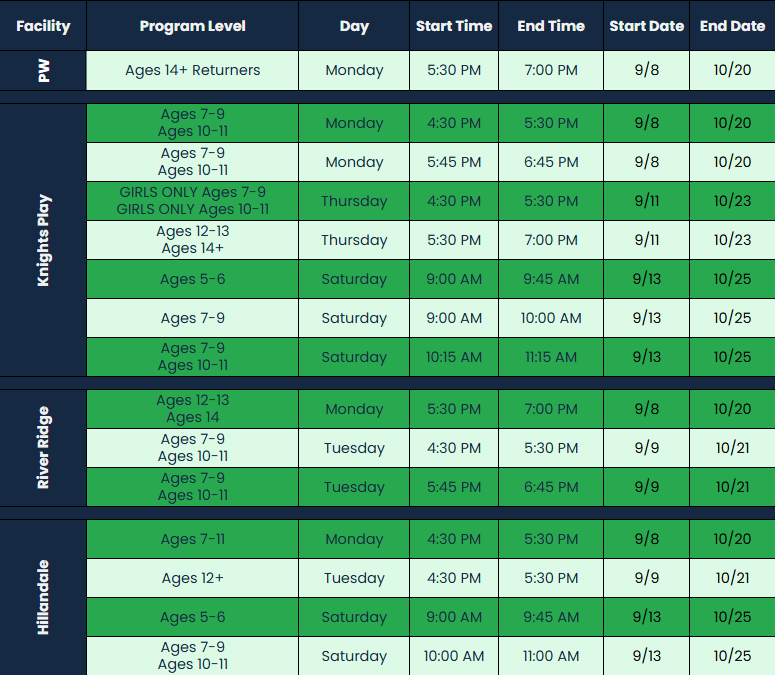This screenshot has width=775, height=675.
Task: Select the GIRLS ONLY program level cell
Action: coord(192,201)
